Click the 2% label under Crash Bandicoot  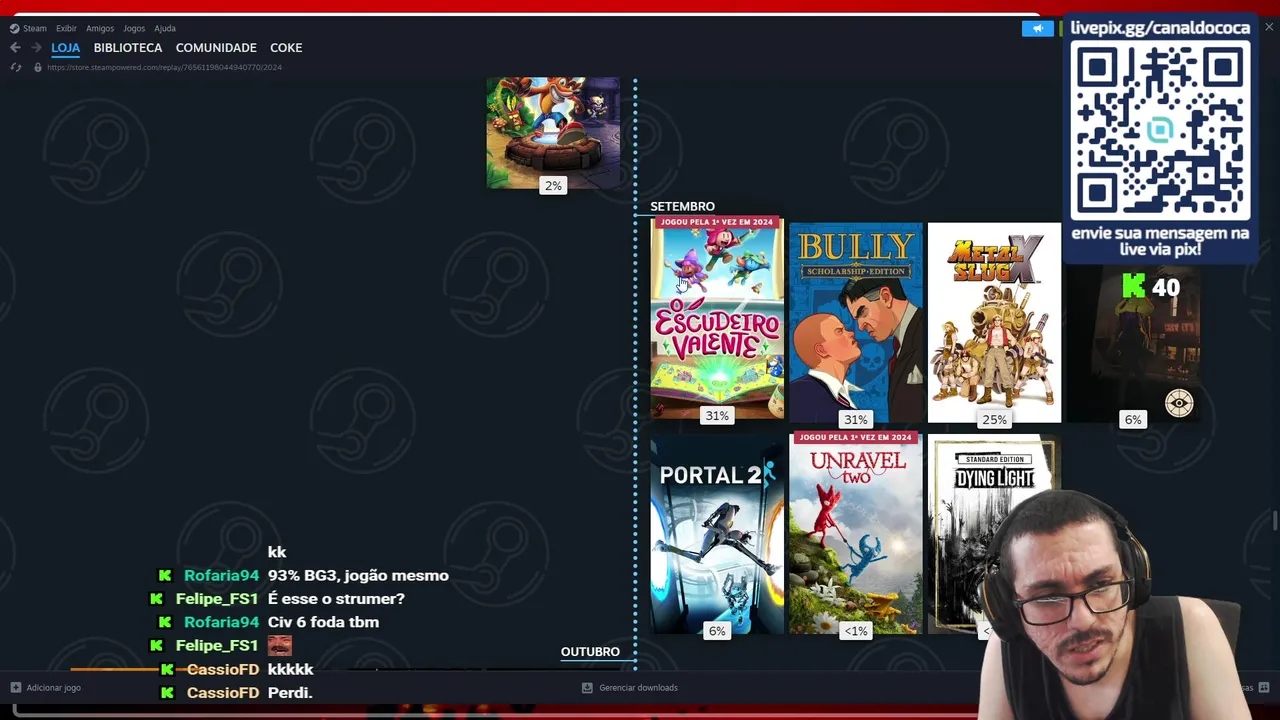click(553, 185)
